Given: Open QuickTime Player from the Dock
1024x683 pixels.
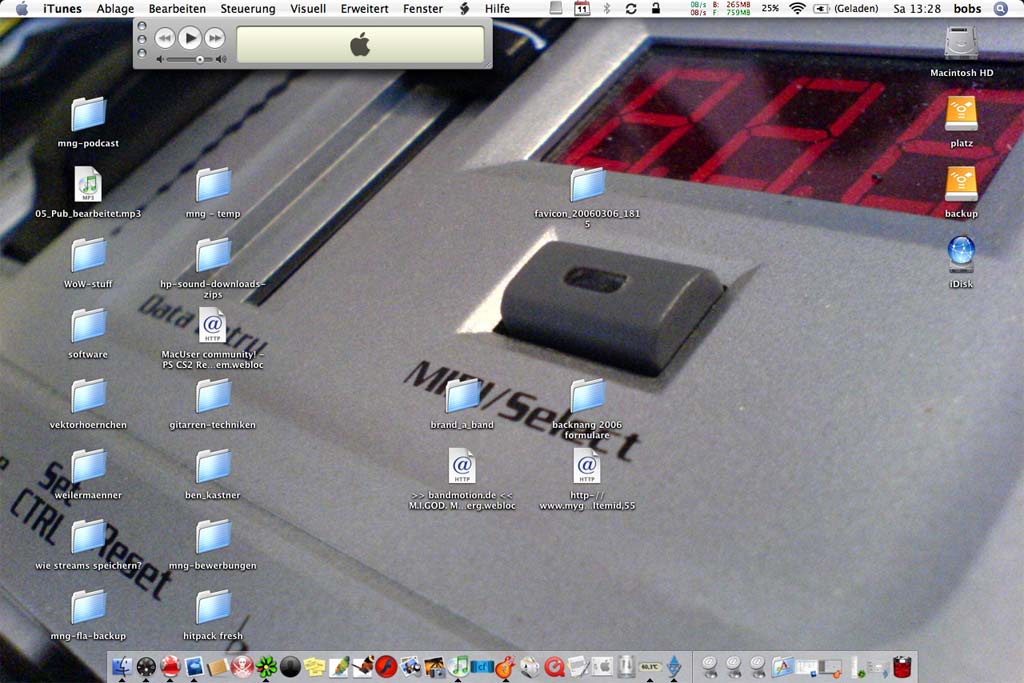Looking at the screenshot, I should [554, 666].
